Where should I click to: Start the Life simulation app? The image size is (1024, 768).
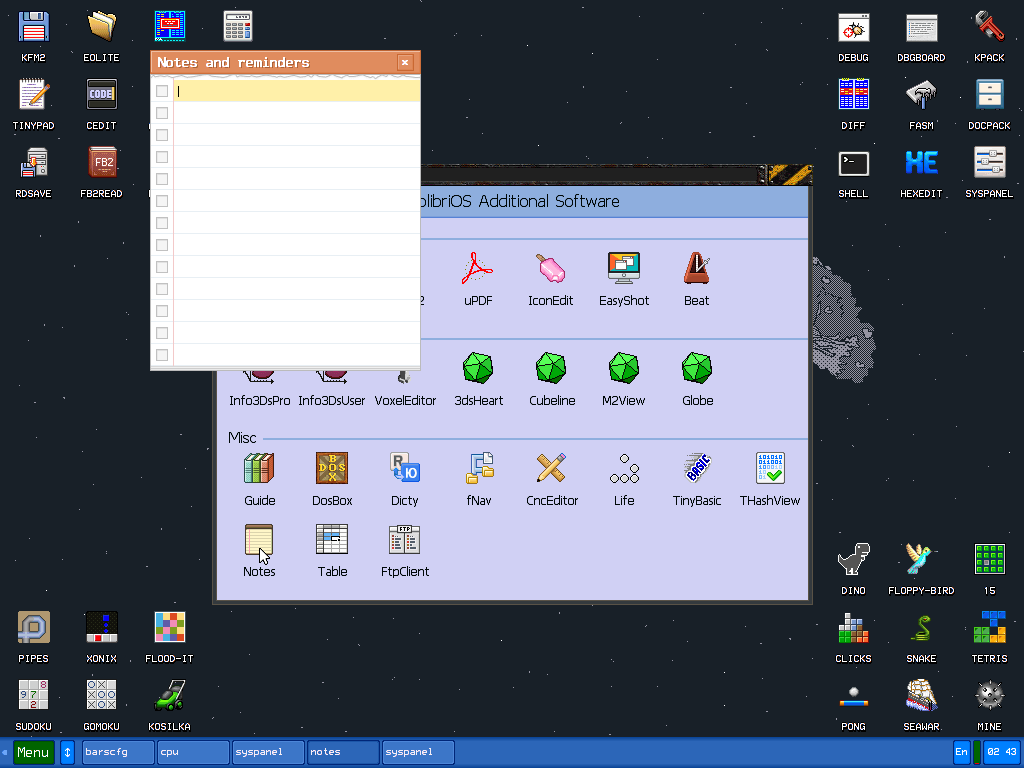(624, 468)
